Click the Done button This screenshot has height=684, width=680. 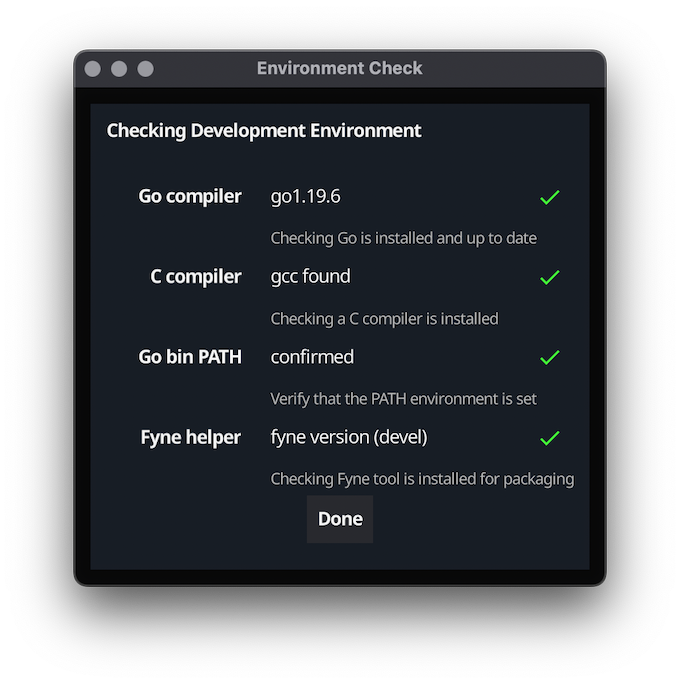point(340,519)
